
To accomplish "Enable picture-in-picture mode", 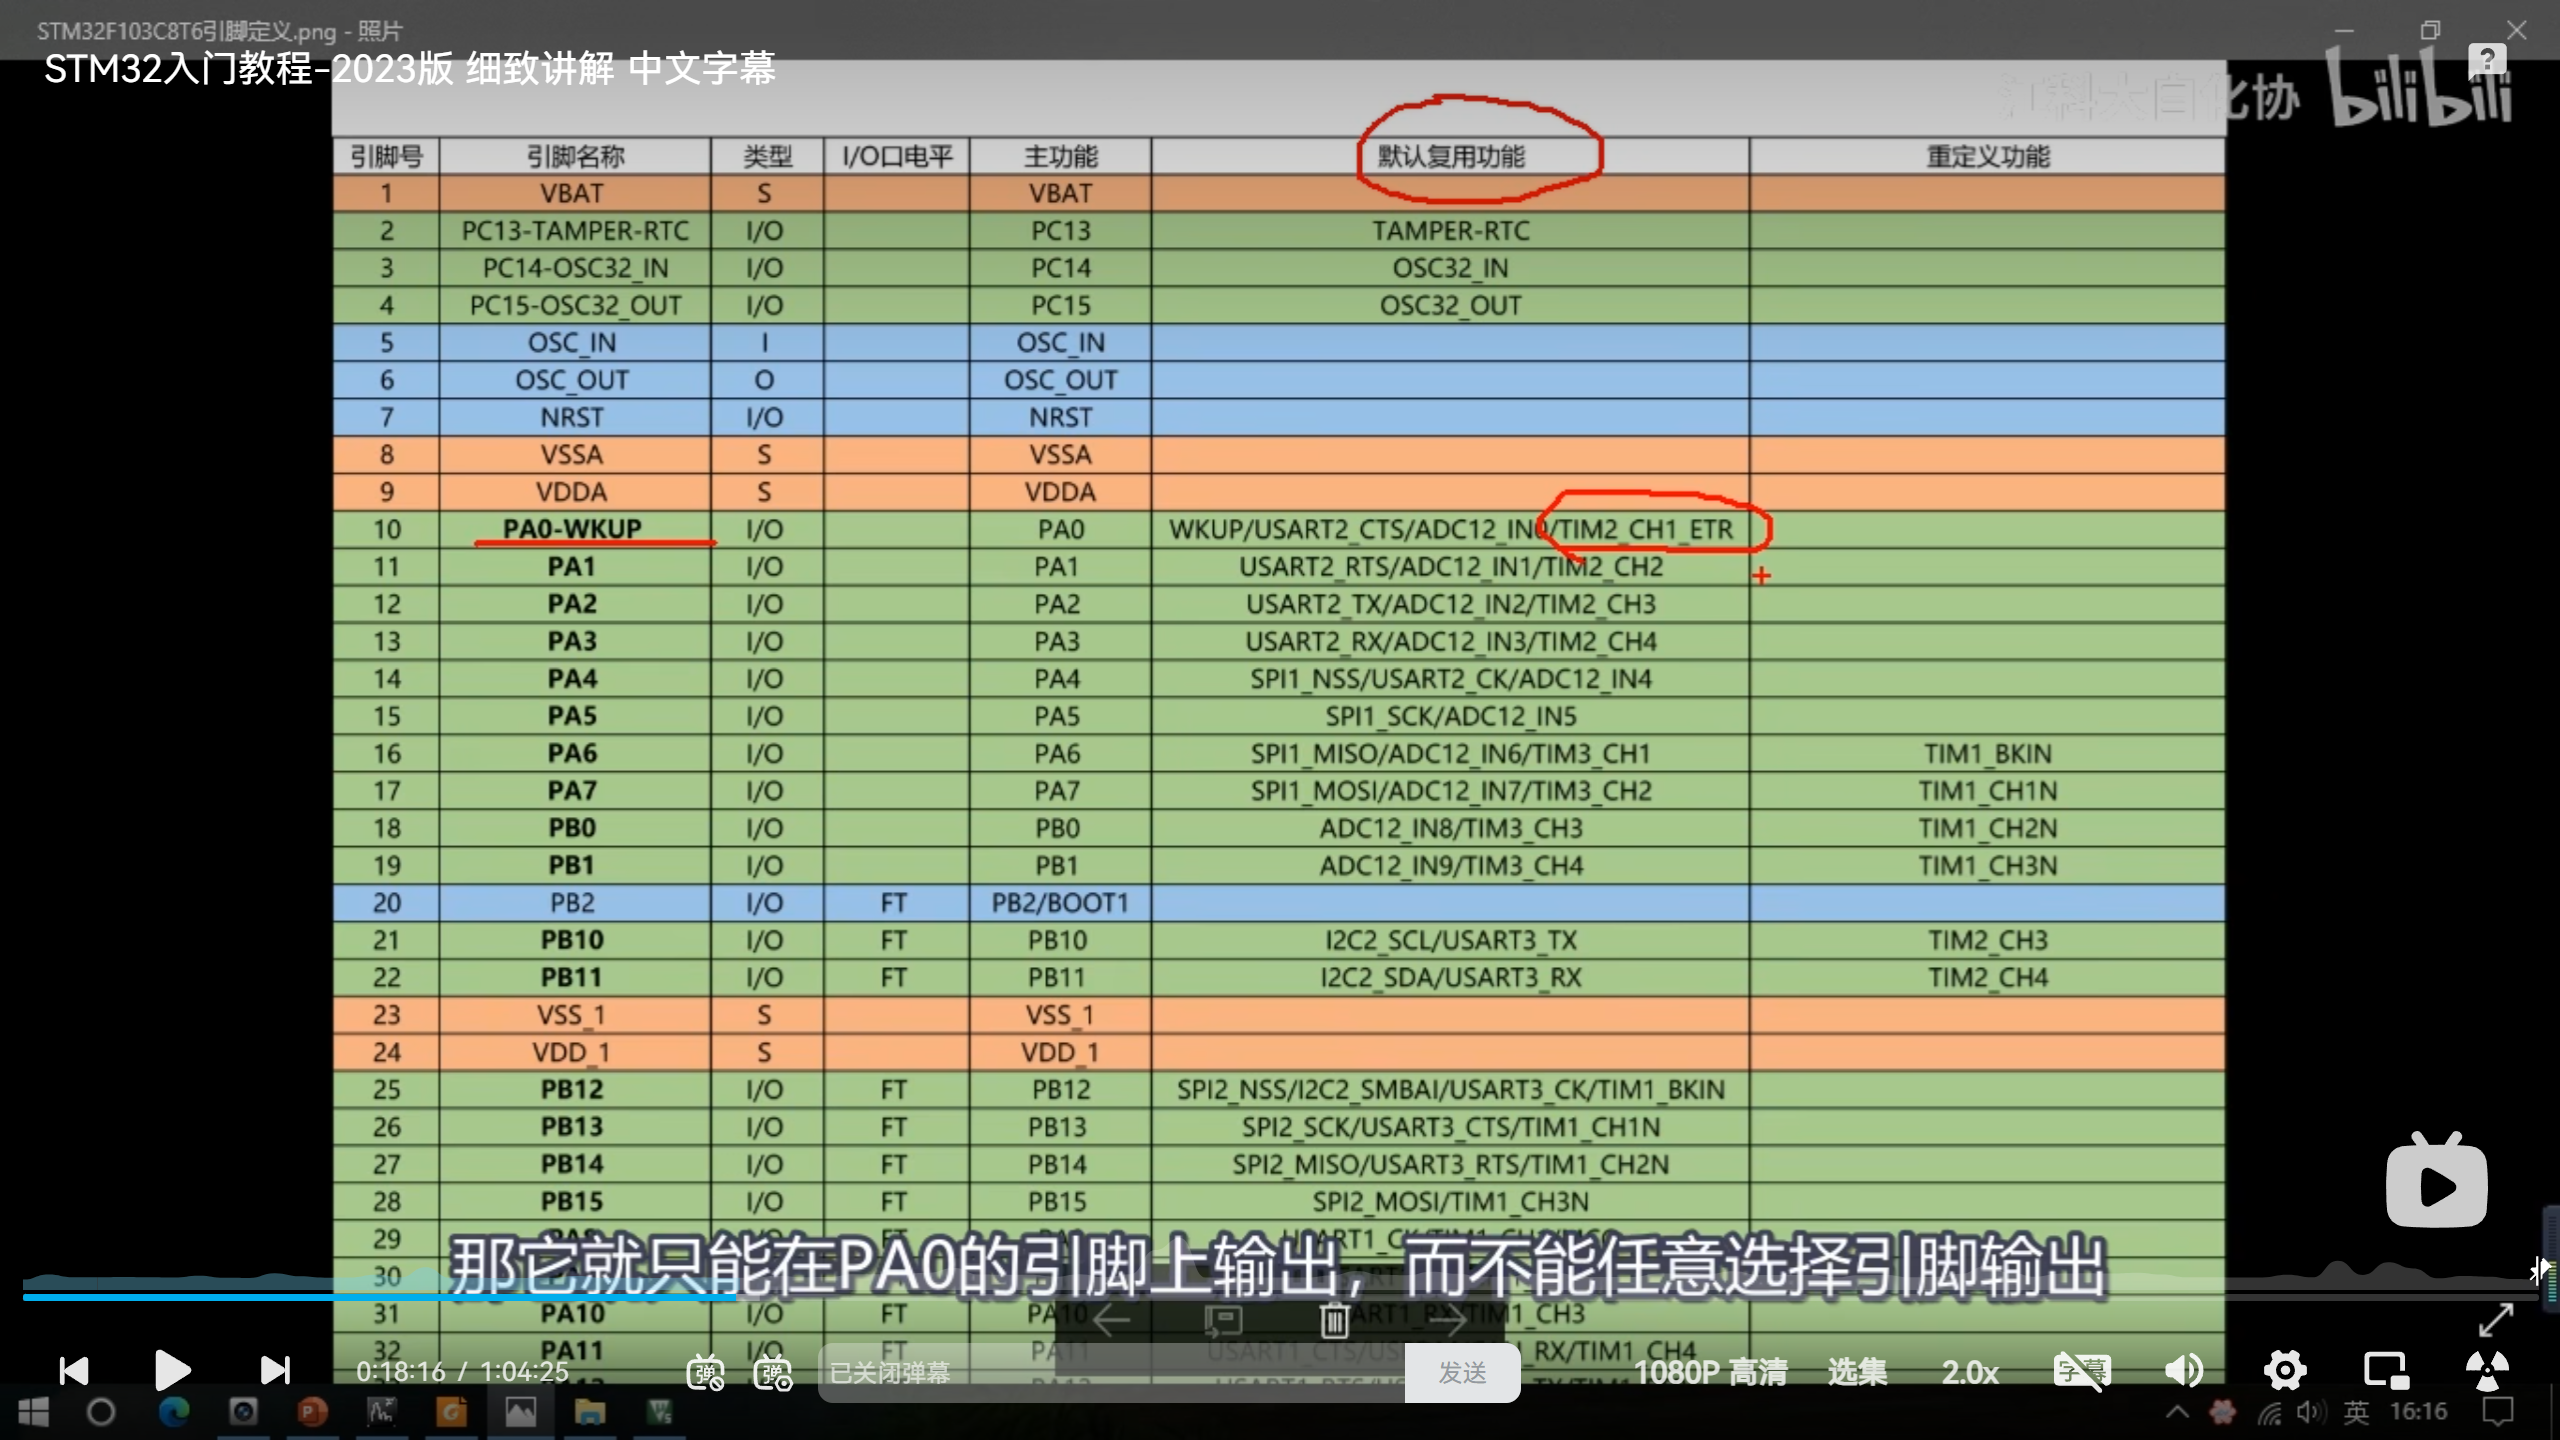I will 2385,1370.
